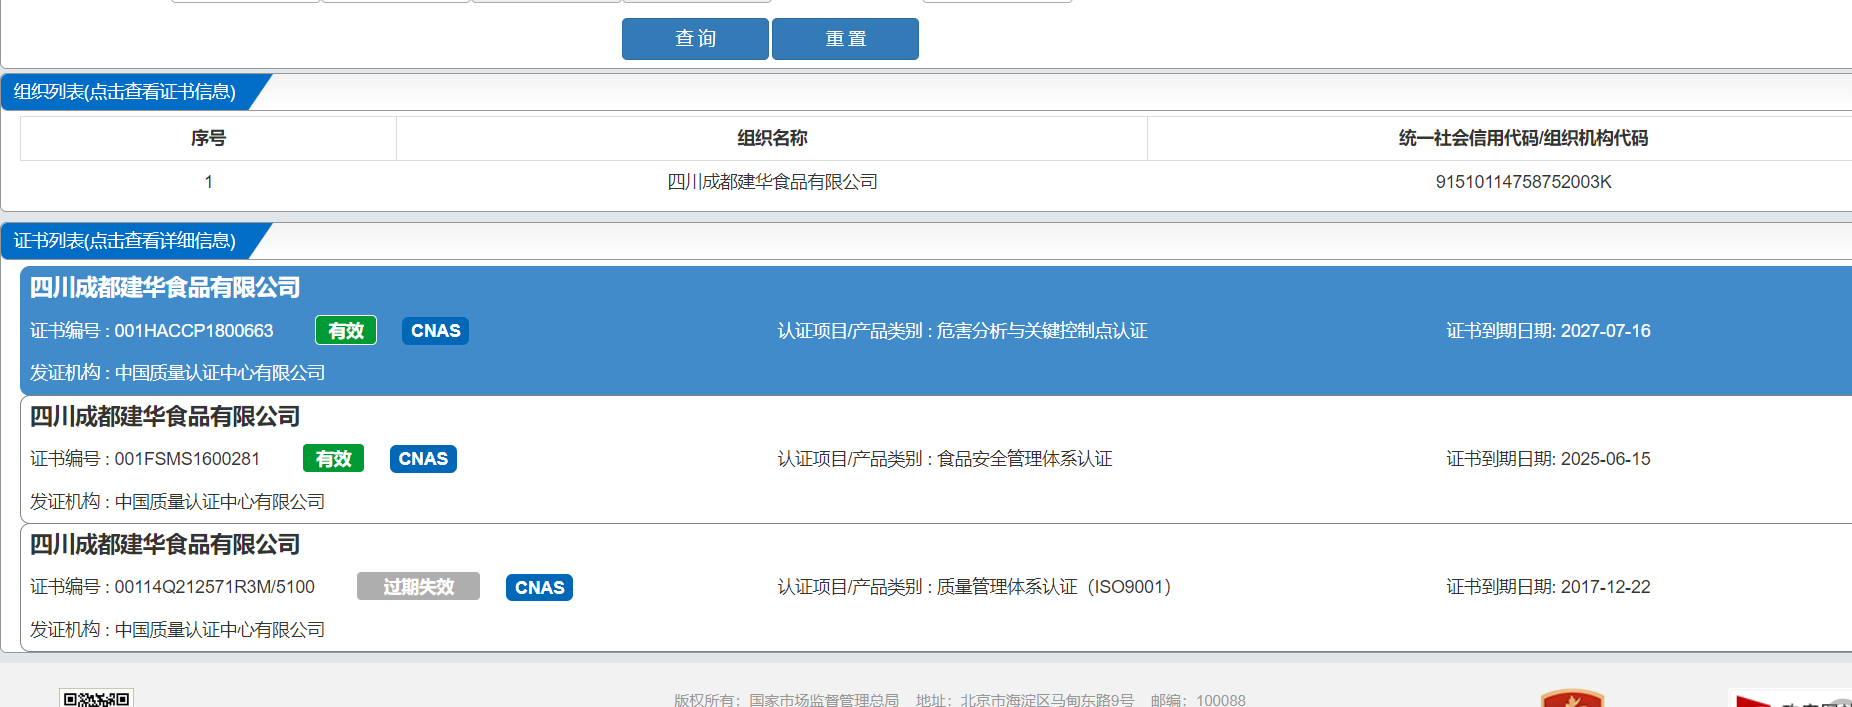Click the 有效 badge on the HACCP certificate
The width and height of the screenshot is (1852, 707).
[346, 331]
